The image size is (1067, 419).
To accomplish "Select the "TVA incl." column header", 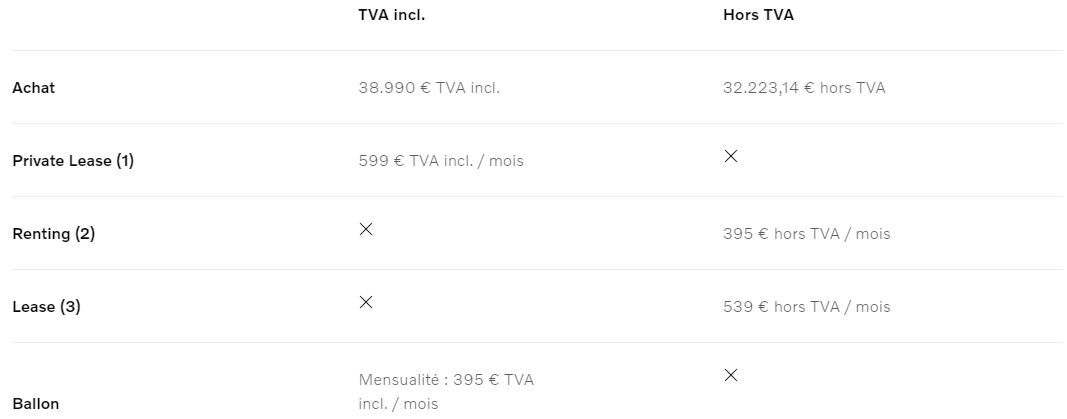I will tap(391, 16).
